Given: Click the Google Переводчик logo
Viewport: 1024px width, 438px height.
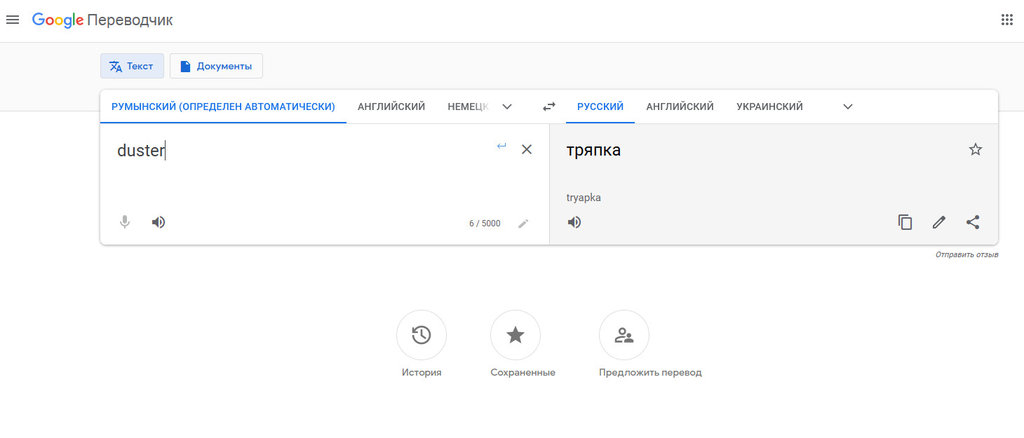Looking at the screenshot, I should (103, 20).
